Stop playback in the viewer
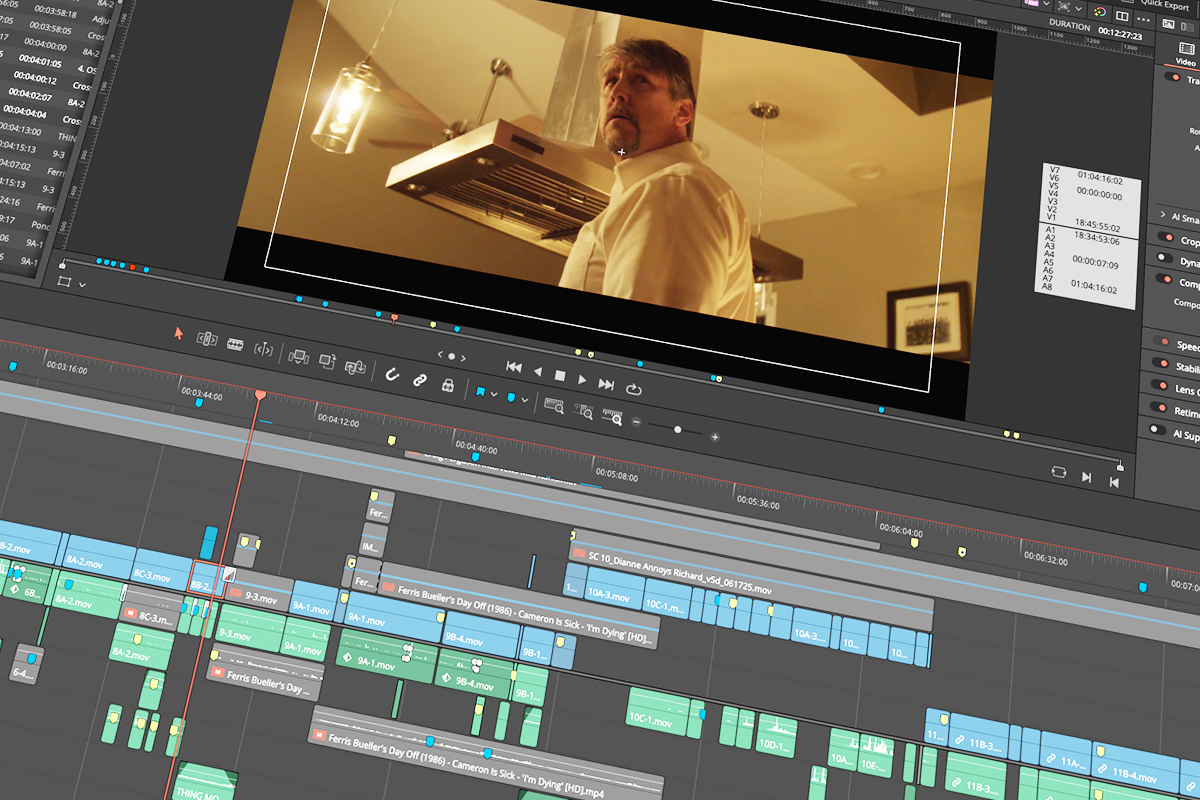Screen dimensions: 1200x800 (x=560, y=376)
